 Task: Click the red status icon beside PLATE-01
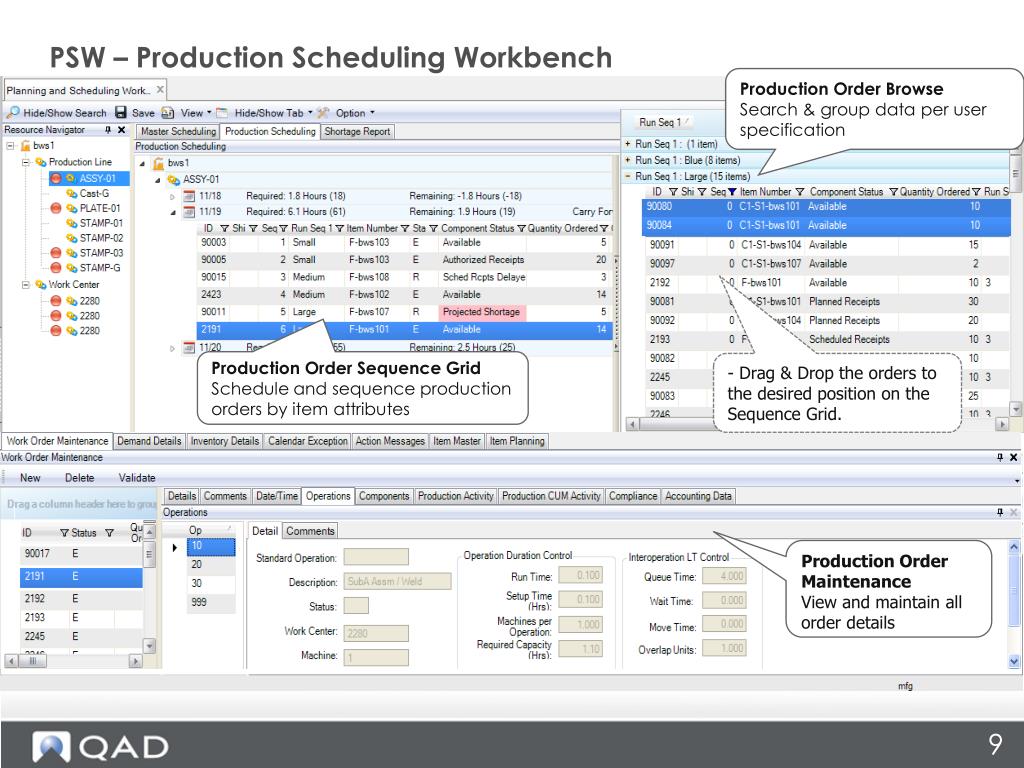[x=56, y=208]
